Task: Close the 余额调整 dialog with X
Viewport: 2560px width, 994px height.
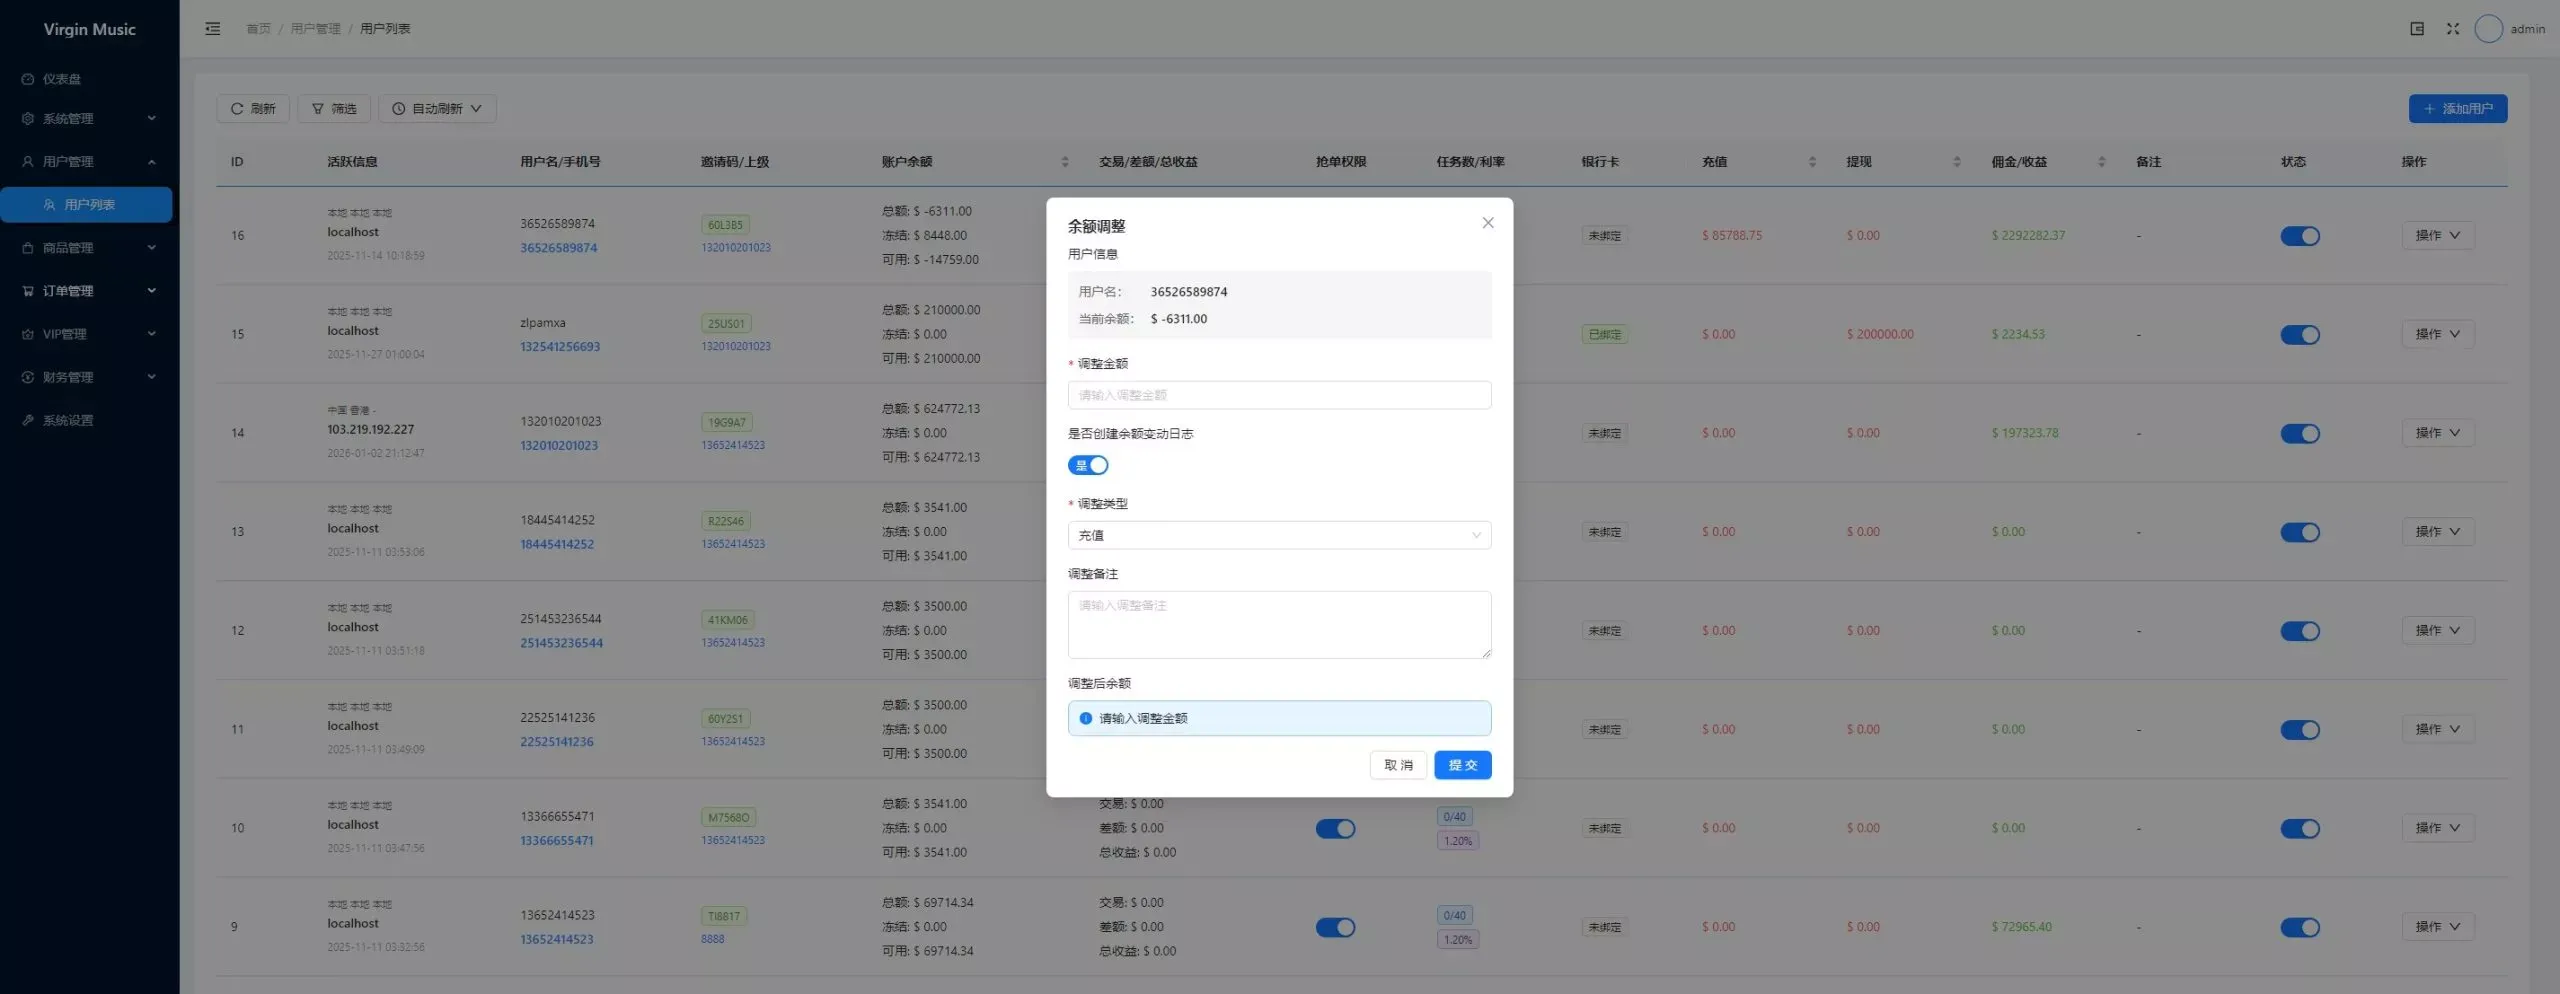Action: point(1487,223)
